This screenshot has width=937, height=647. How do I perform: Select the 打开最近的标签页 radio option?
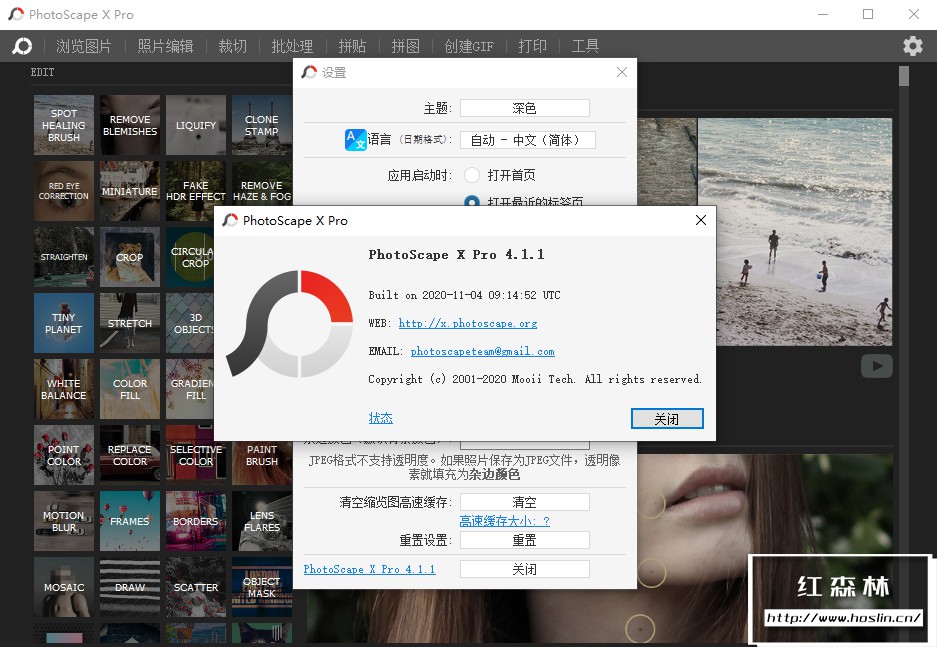(472, 201)
